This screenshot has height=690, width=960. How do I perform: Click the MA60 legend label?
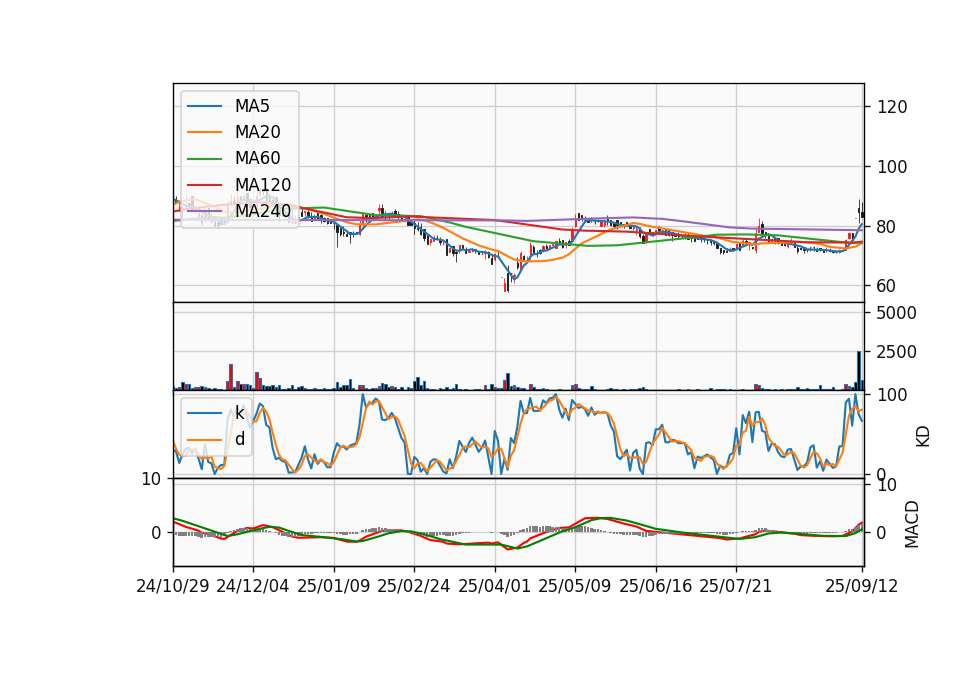[257, 158]
